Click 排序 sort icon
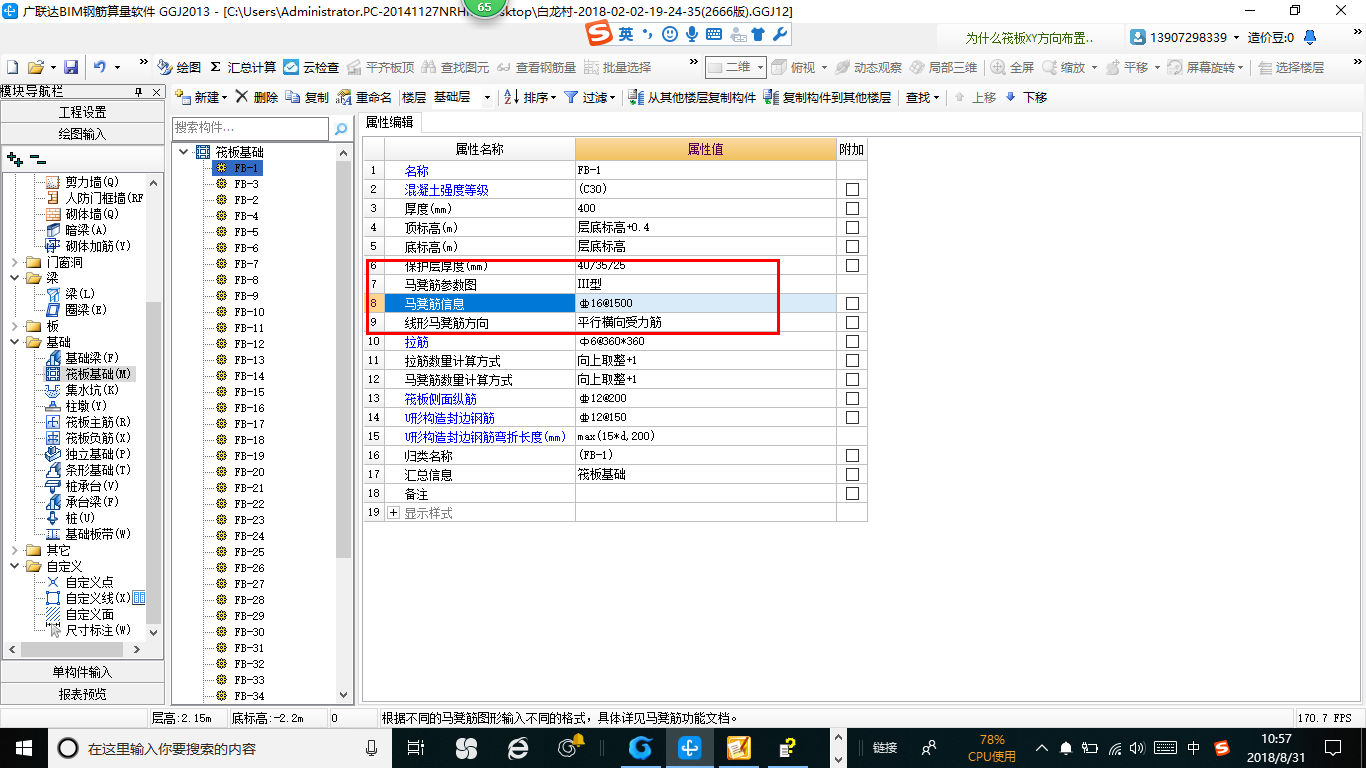 click(510, 97)
